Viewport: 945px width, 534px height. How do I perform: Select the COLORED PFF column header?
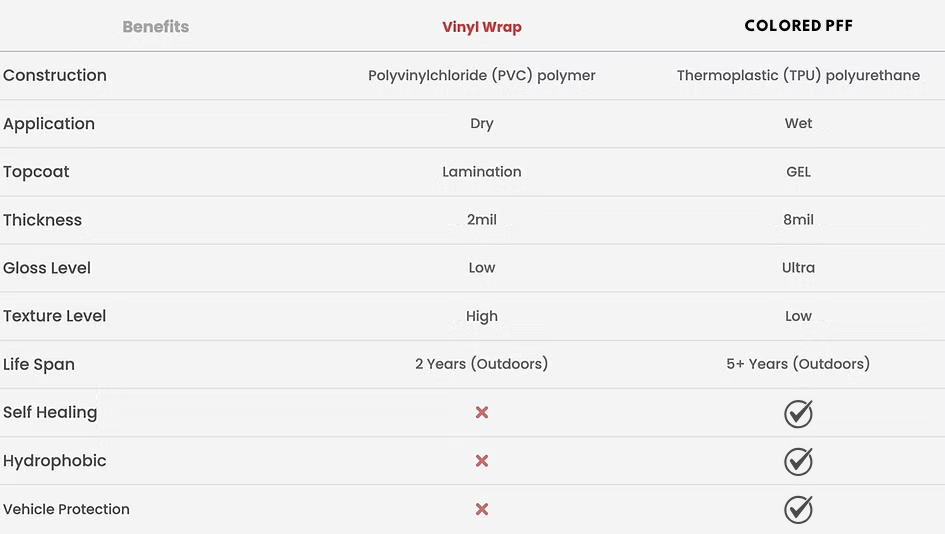(x=798, y=26)
